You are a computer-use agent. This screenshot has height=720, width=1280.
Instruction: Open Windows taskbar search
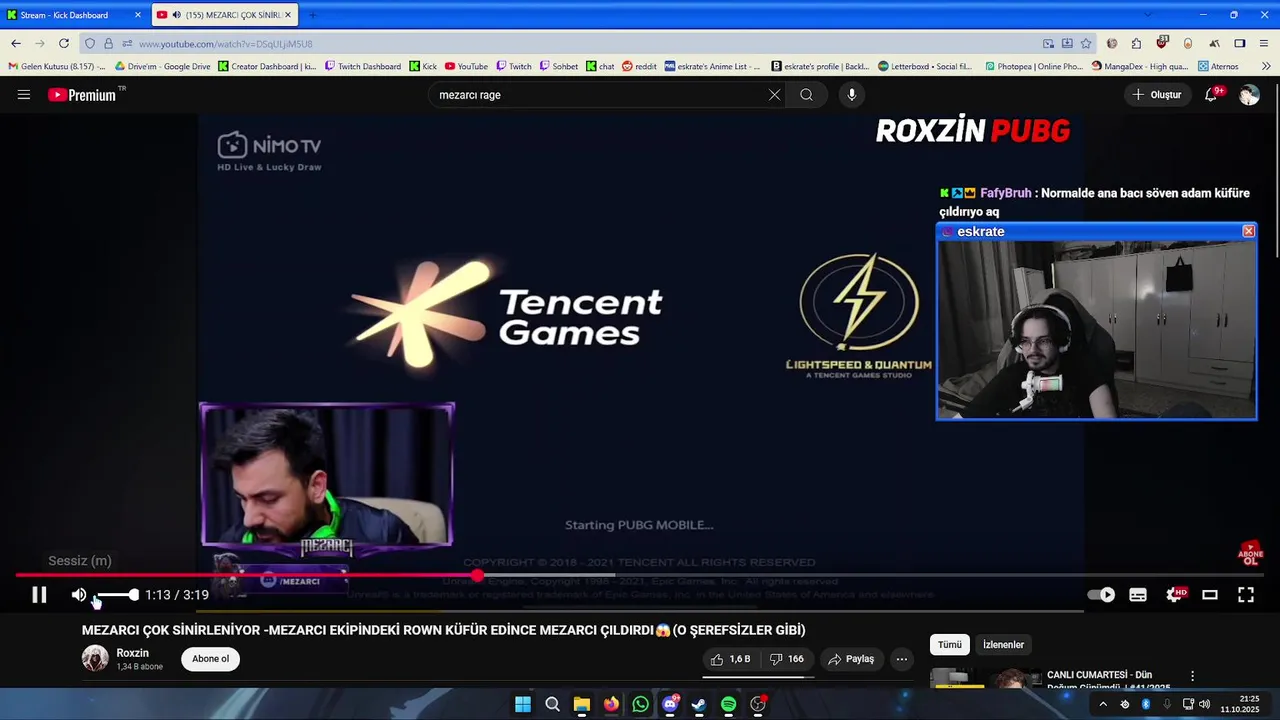552,705
